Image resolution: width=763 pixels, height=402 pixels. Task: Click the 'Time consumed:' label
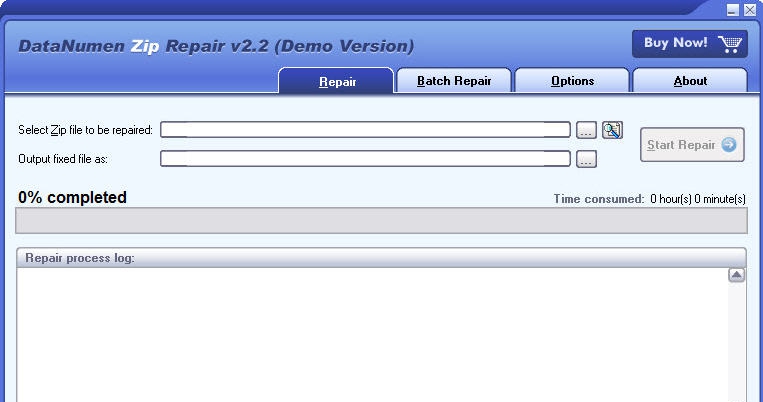point(599,199)
